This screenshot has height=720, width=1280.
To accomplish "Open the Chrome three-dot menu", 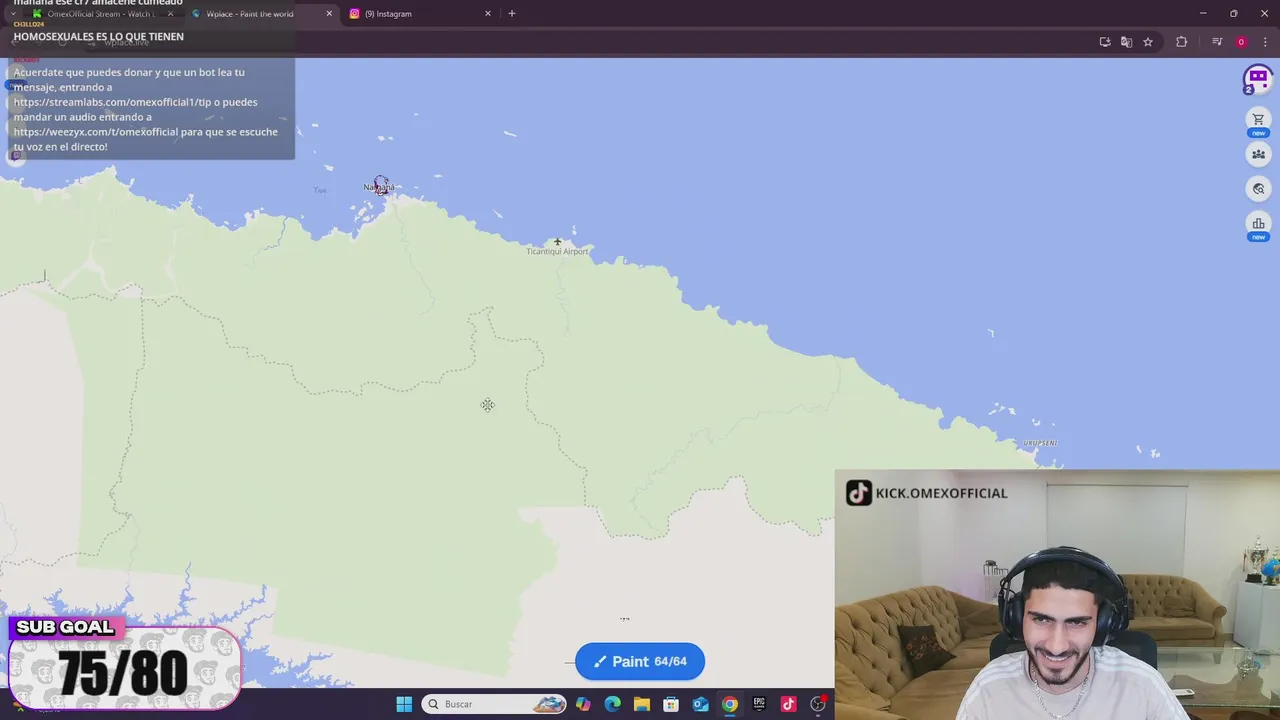I will pos(1265,42).
